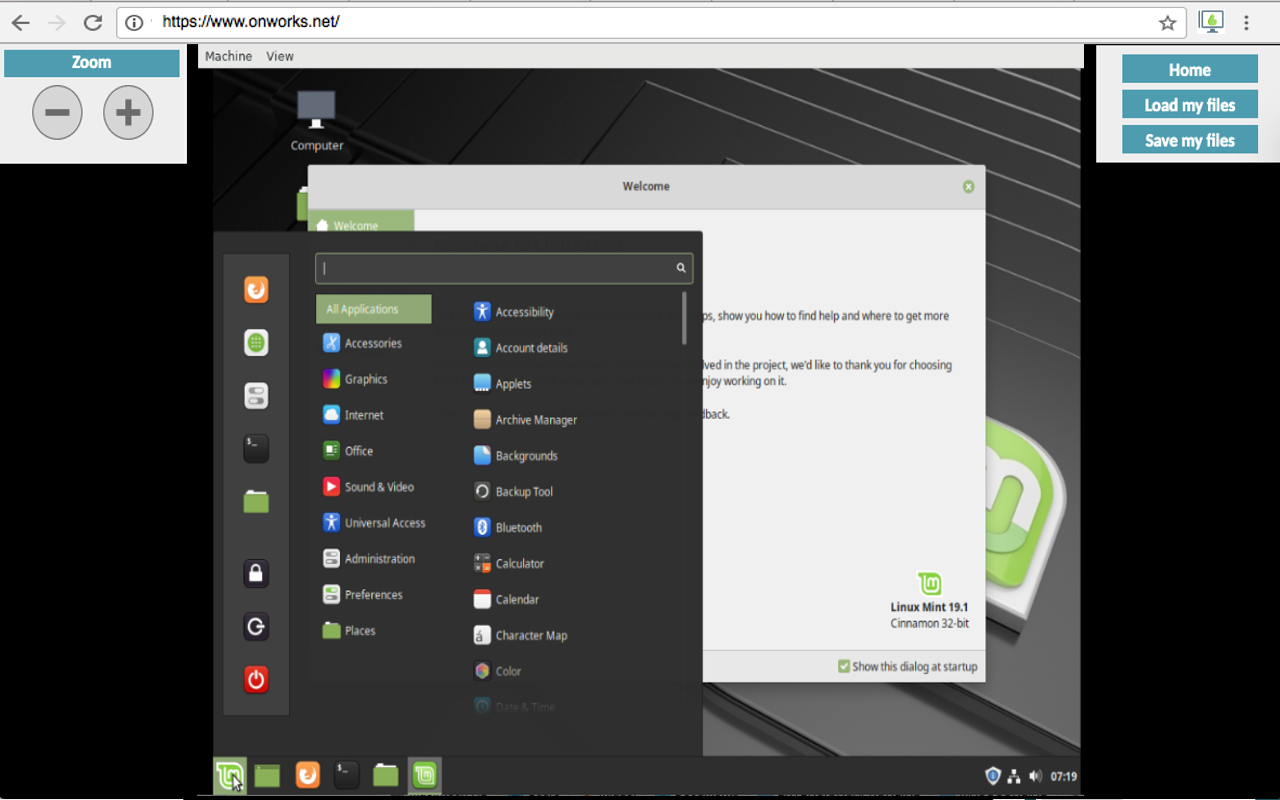This screenshot has width=1280, height=800.
Task: Select the All Applications category
Action: [374, 309]
